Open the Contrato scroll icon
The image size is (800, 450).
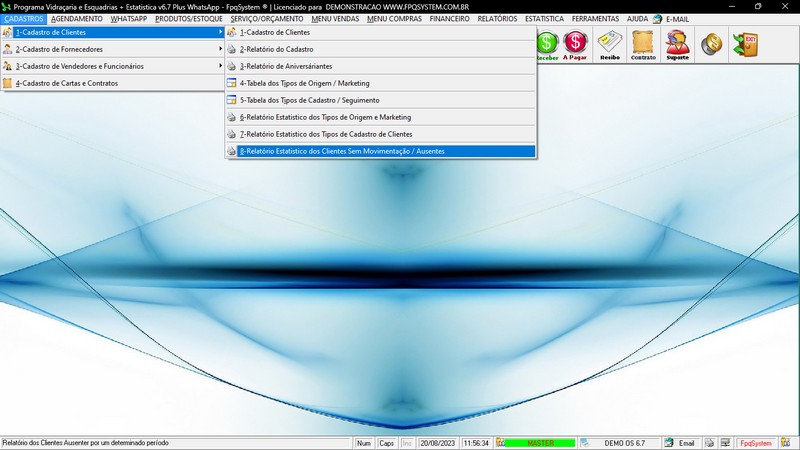click(x=644, y=45)
